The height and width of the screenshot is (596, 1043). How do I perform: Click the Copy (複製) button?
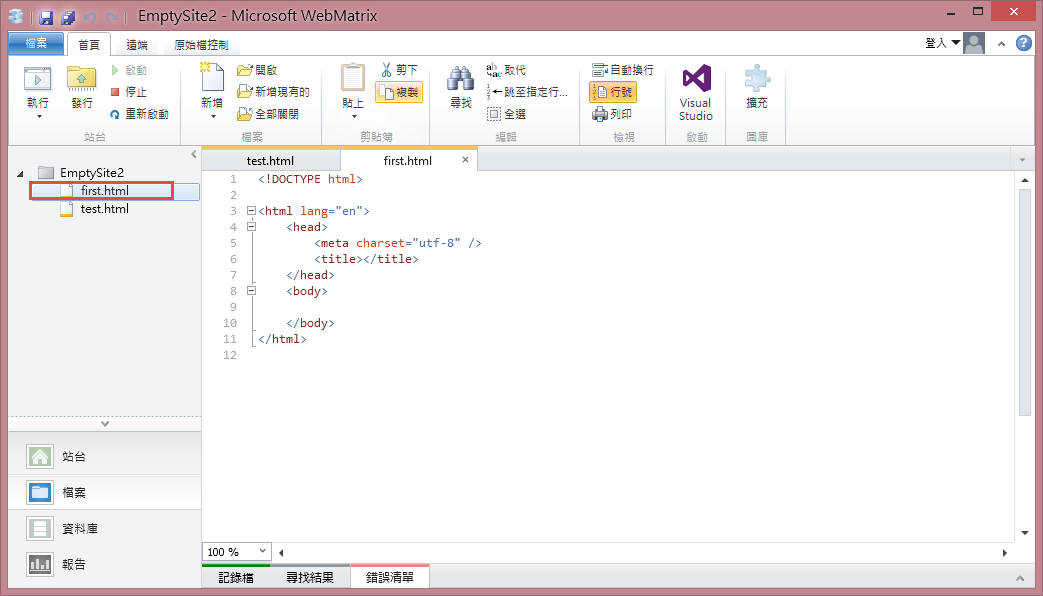tap(399, 92)
